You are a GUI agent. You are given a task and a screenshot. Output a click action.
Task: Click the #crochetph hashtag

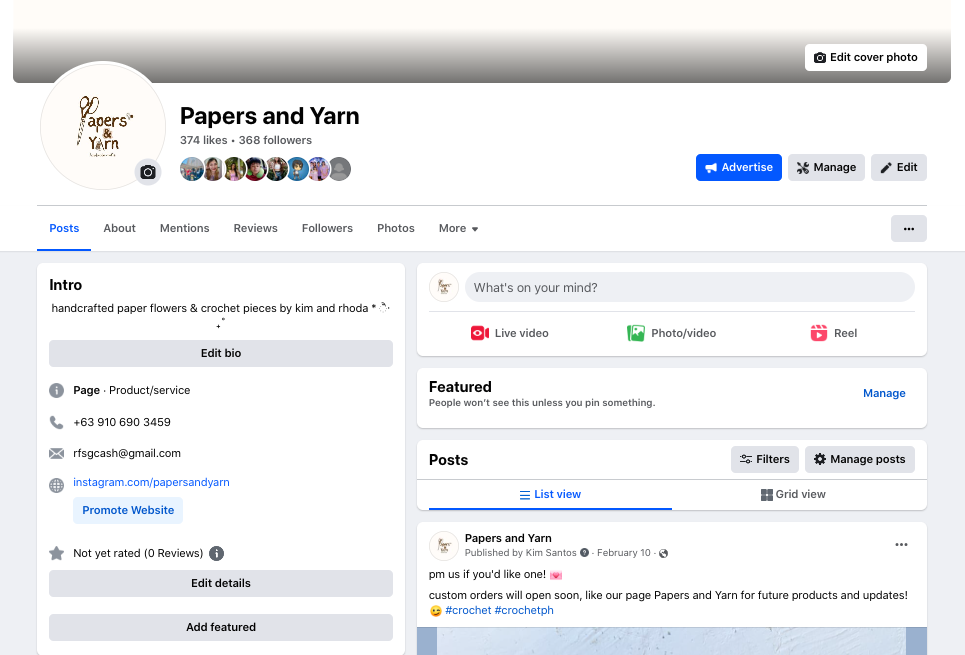[x=524, y=610]
